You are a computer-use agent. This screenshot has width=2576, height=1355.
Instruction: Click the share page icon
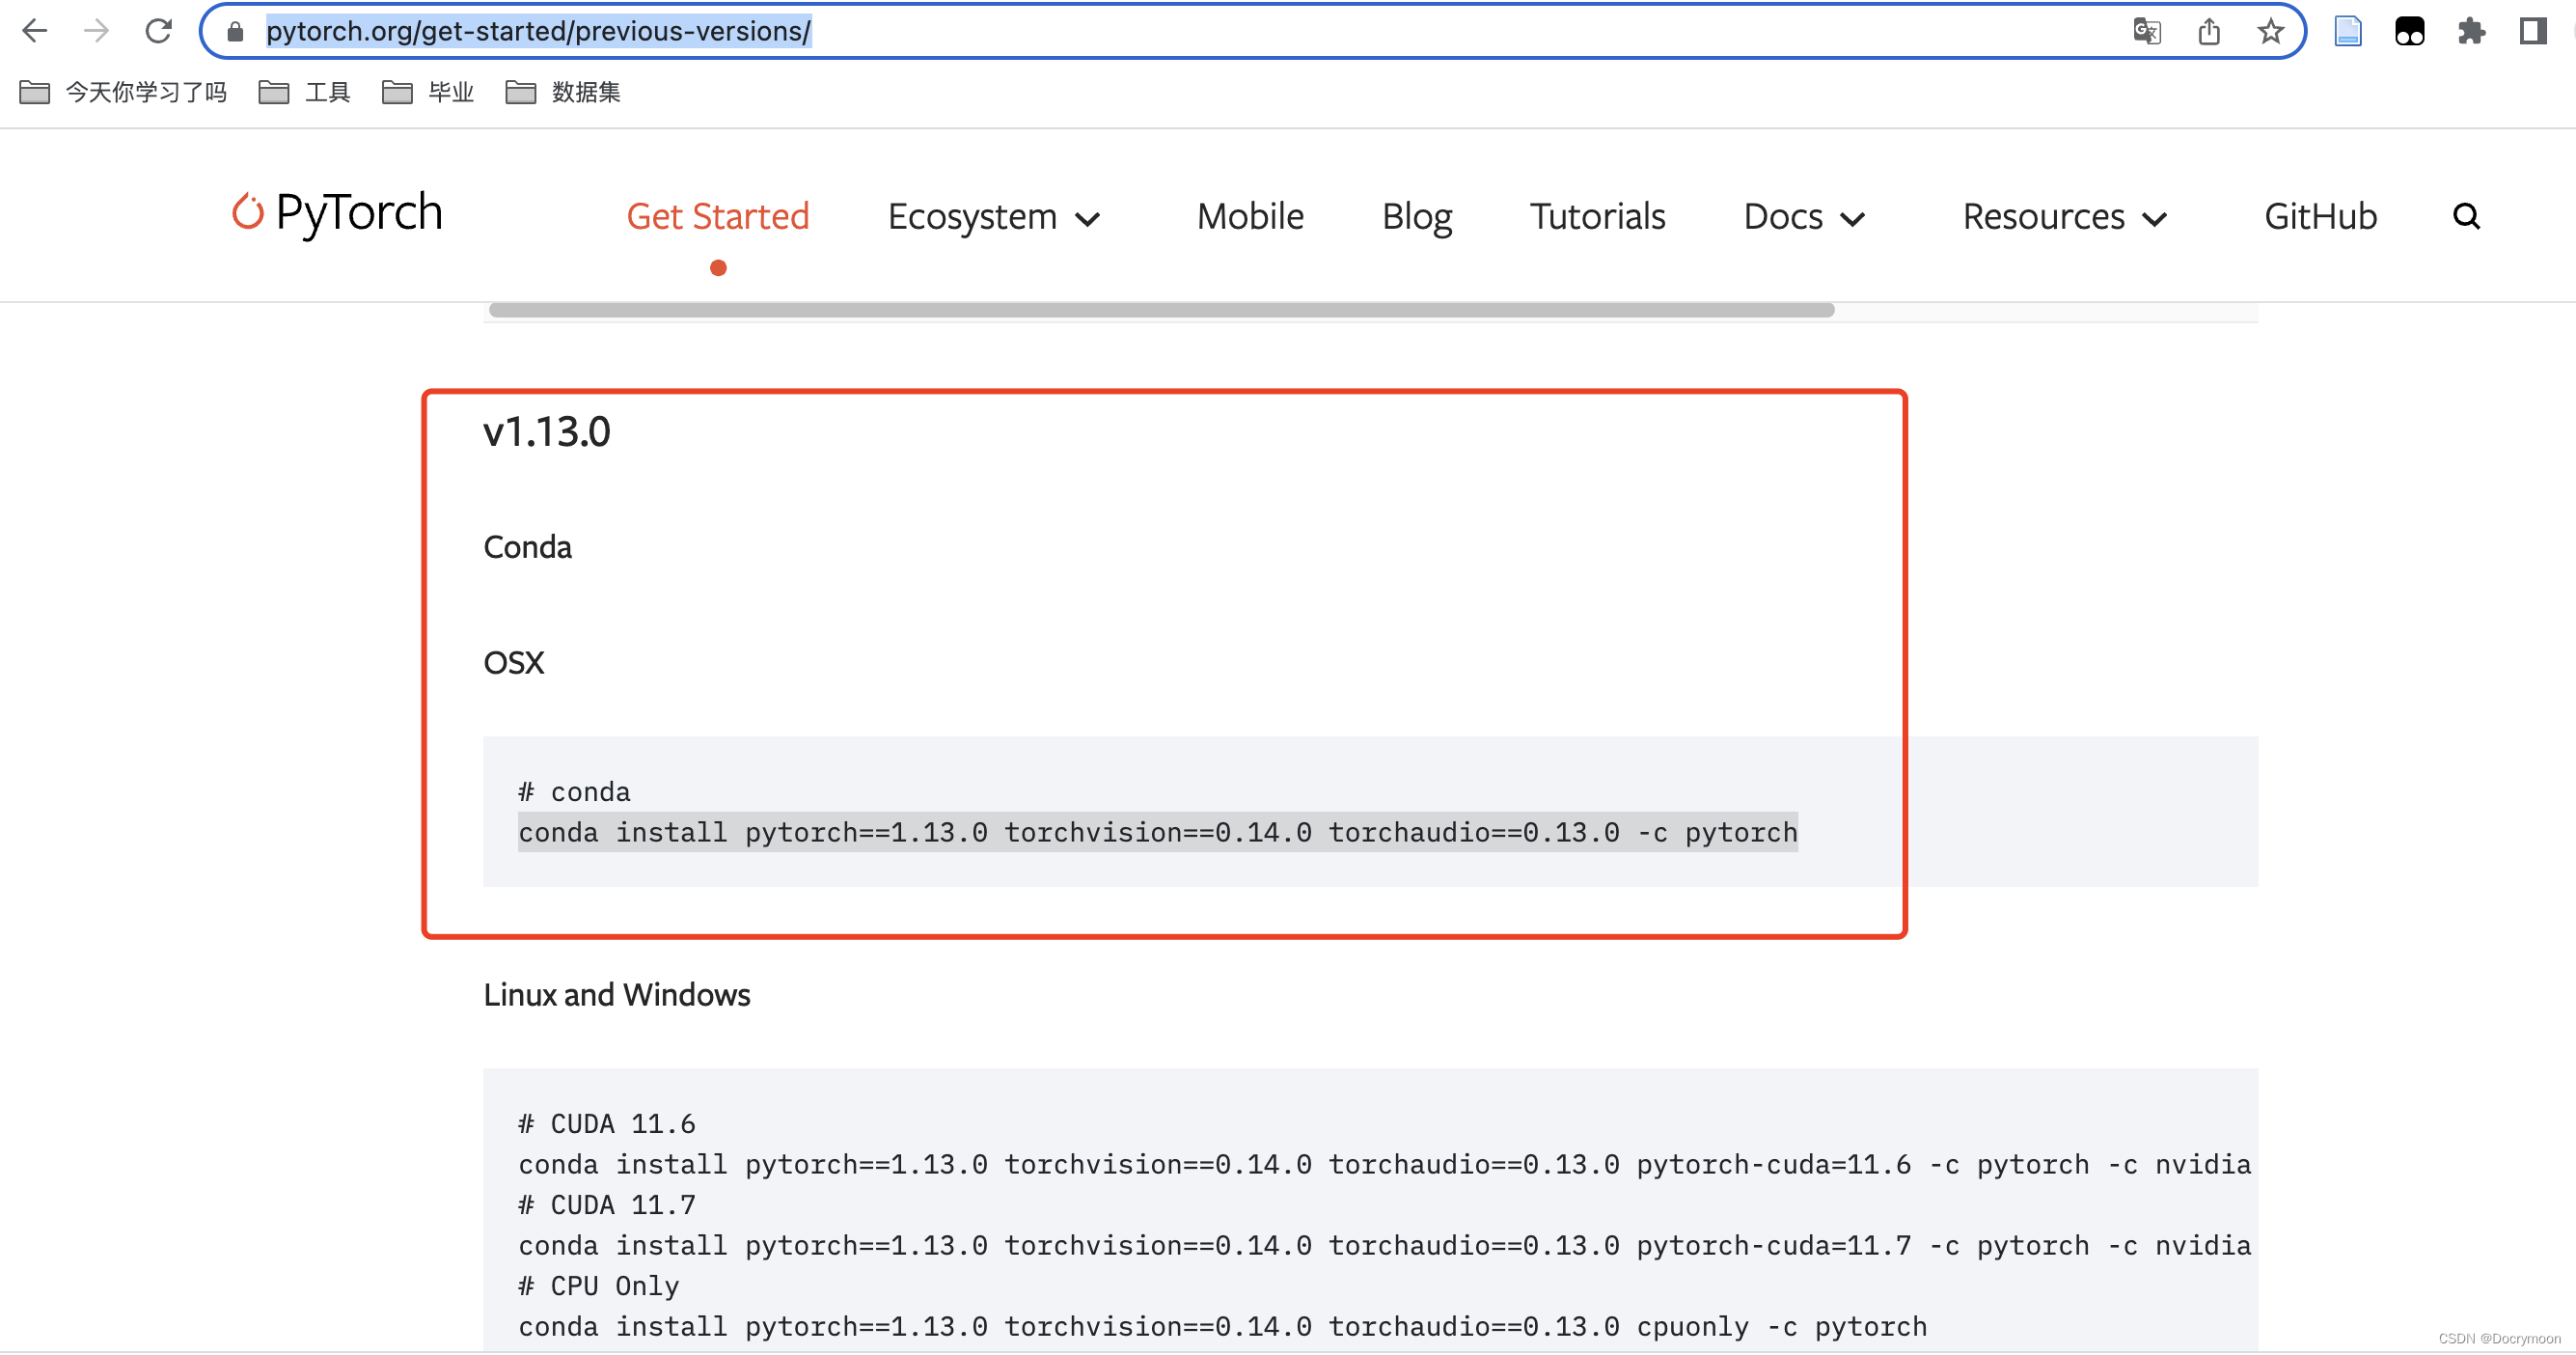tap(2208, 31)
